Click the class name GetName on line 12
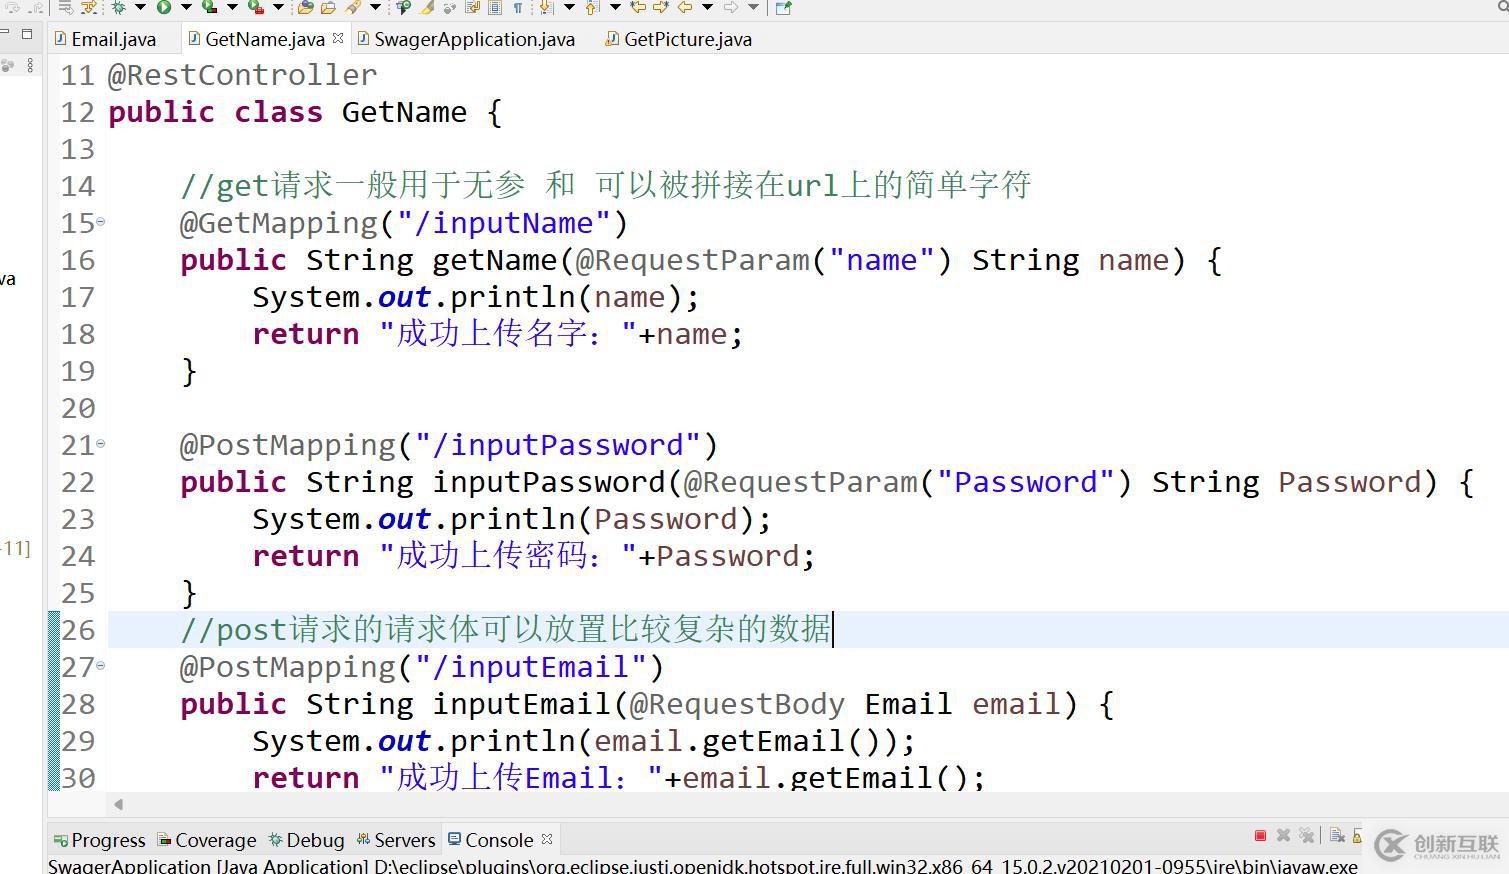The image size is (1509, 874). coord(404,112)
